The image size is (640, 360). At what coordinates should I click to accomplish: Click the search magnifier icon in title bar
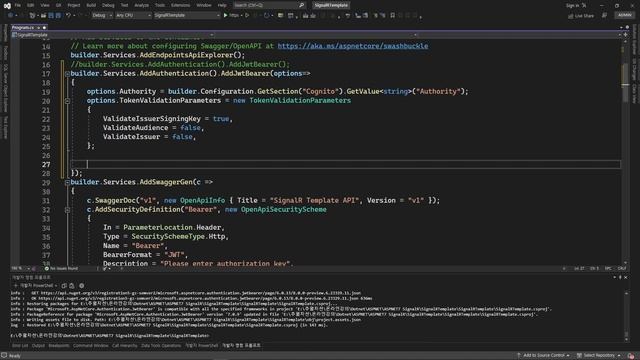point(301,5)
